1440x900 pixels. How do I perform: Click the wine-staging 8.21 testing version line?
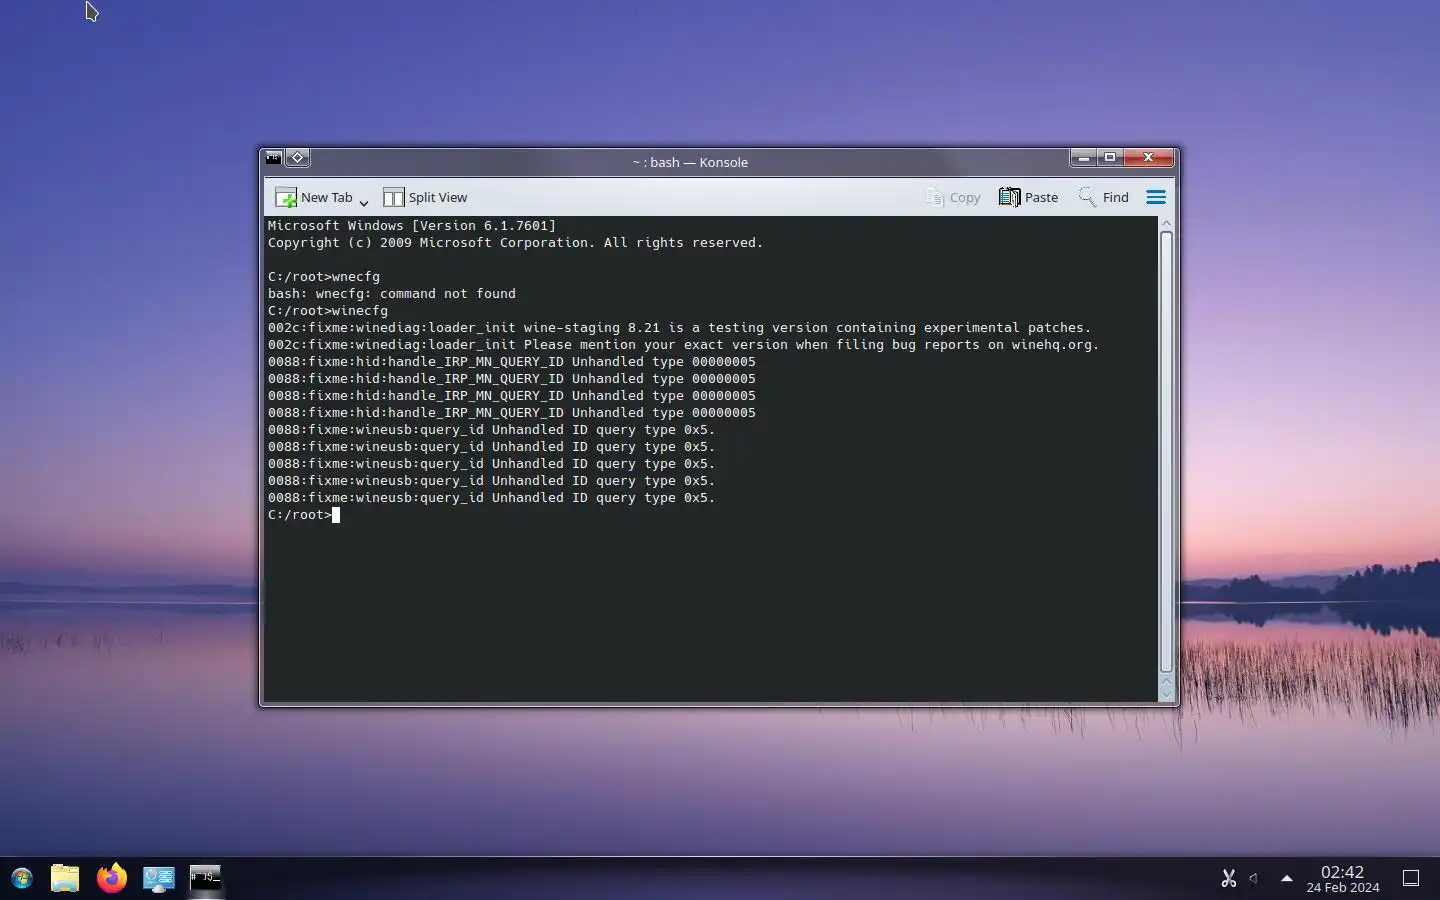pos(679,328)
